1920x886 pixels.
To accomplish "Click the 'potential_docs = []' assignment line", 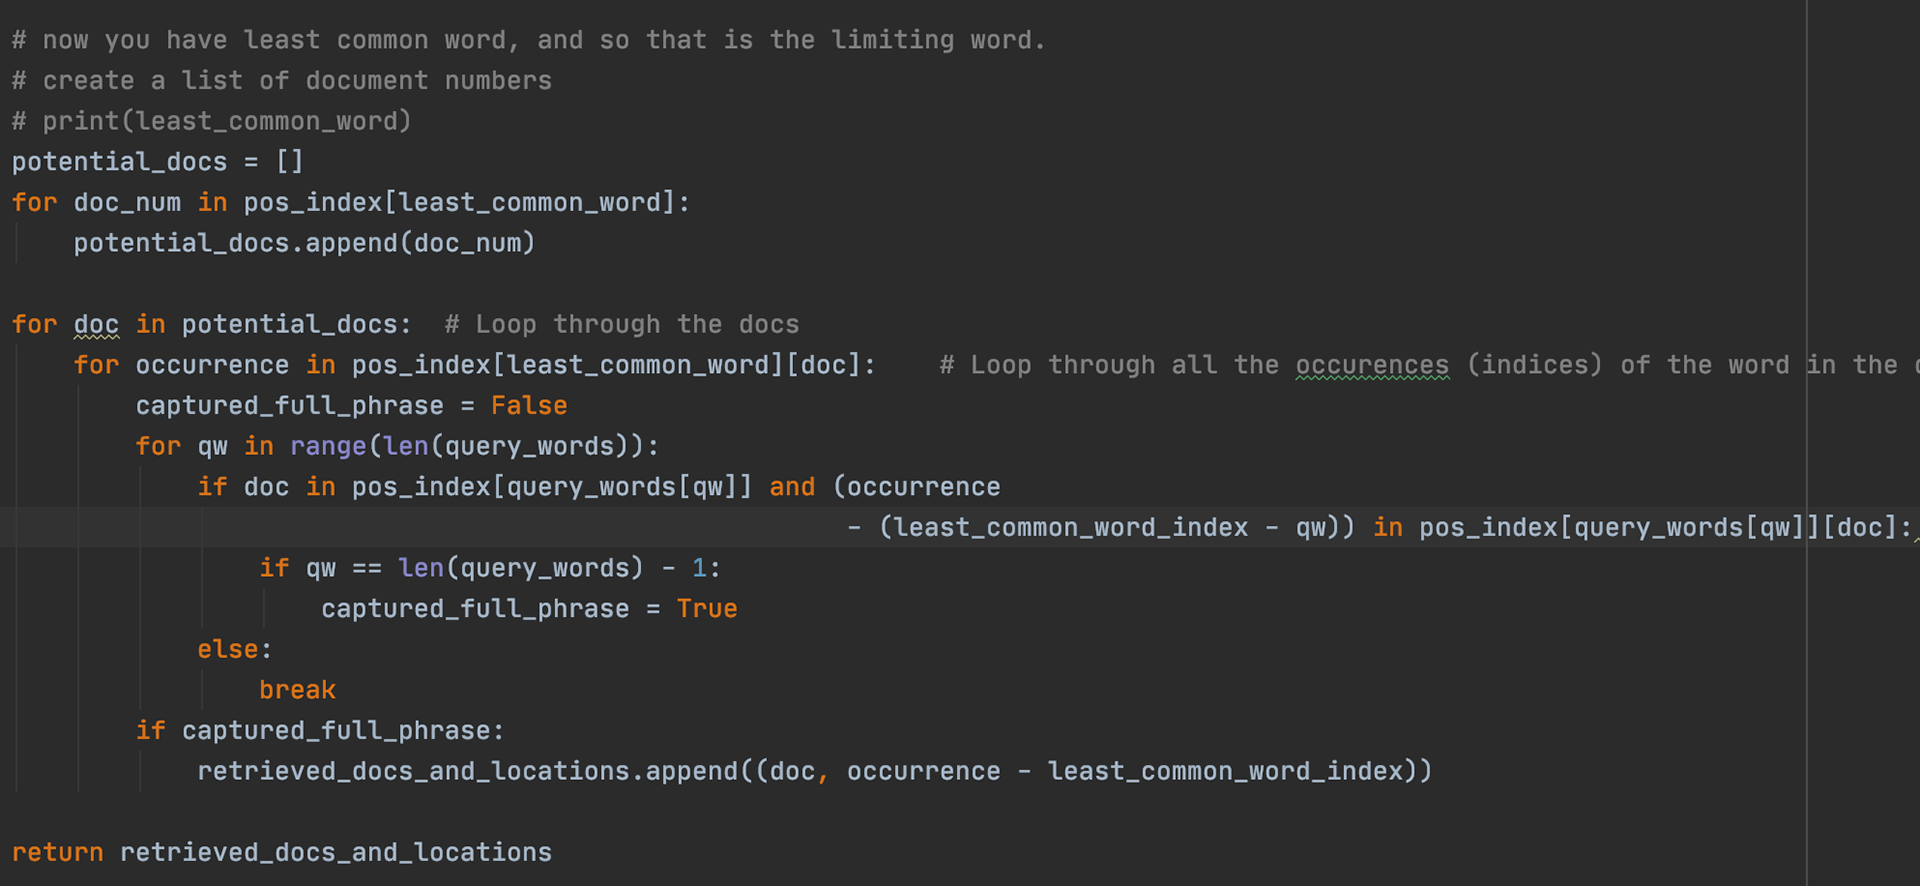I will click(157, 162).
